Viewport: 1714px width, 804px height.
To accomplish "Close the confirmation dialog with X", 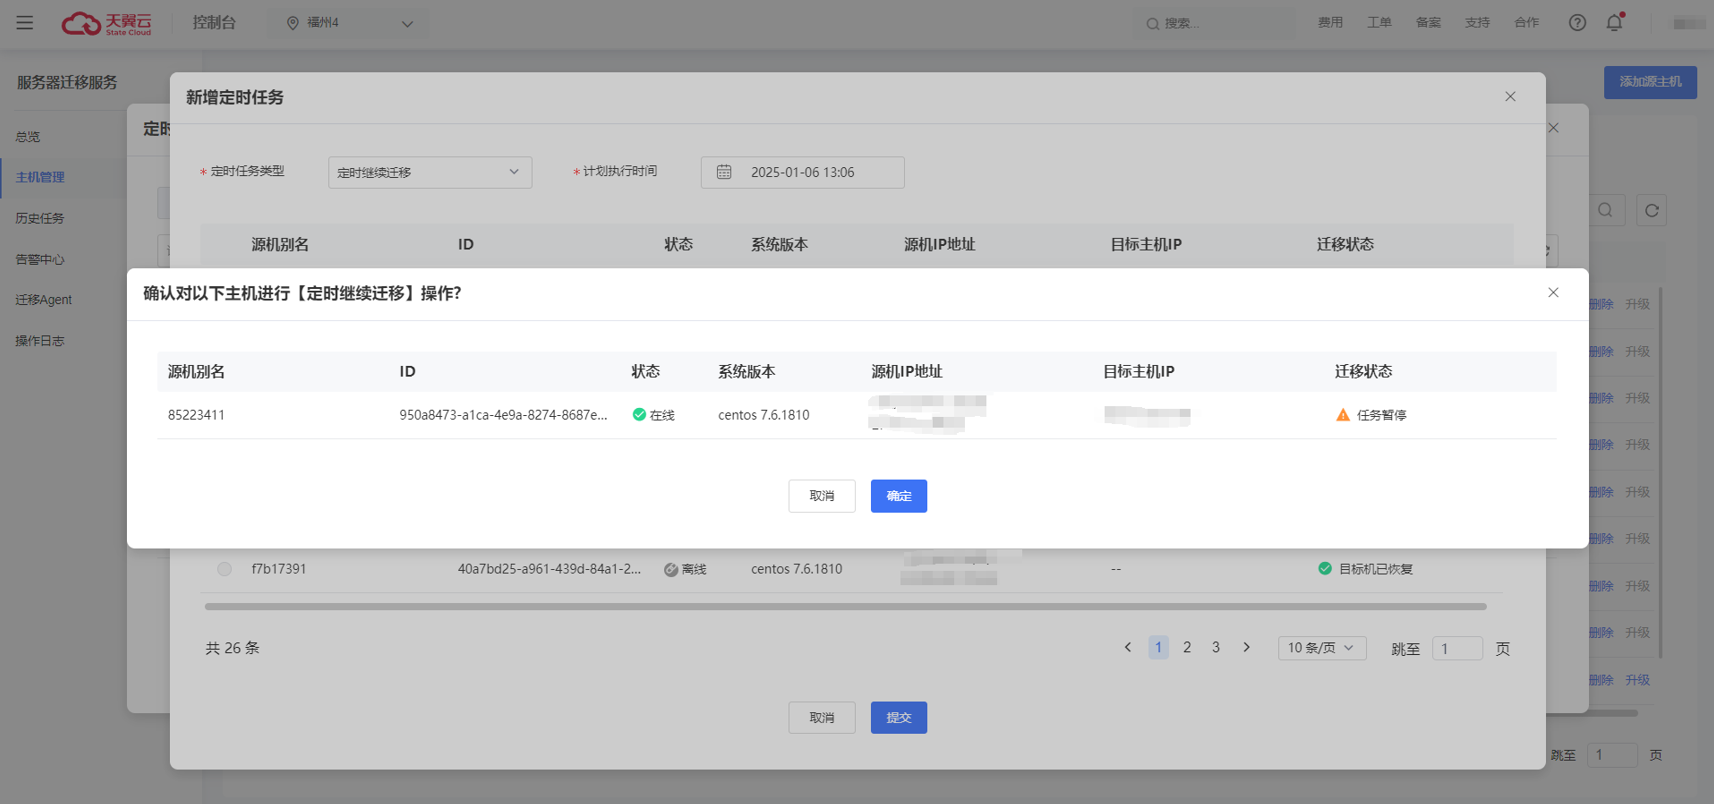I will click(x=1553, y=293).
